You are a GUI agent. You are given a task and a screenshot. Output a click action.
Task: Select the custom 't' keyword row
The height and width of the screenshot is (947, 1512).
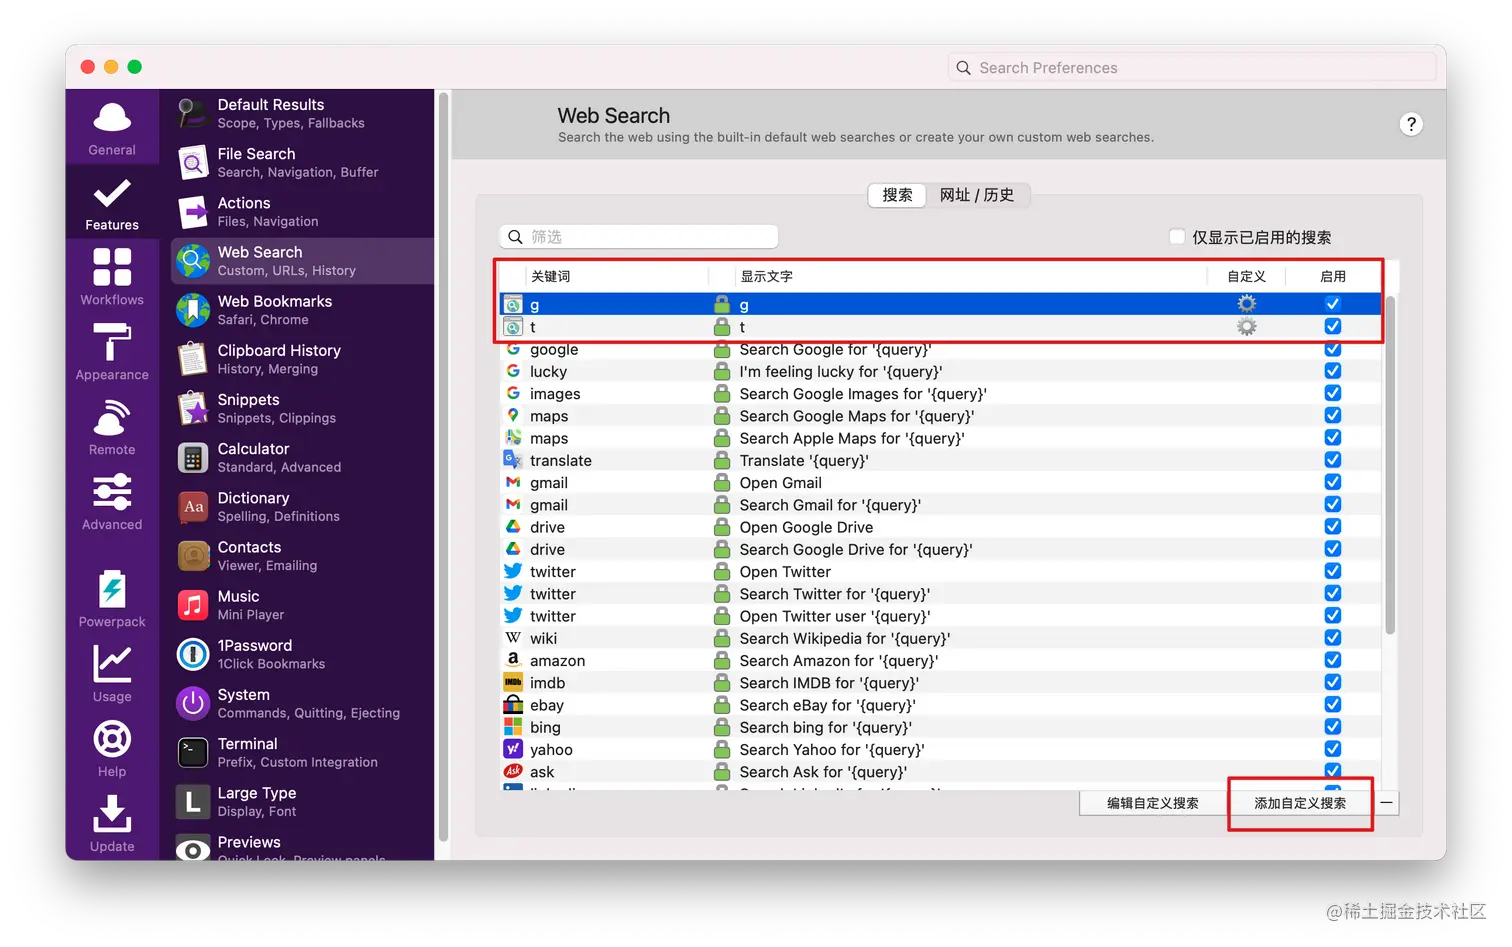click(940, 327)
